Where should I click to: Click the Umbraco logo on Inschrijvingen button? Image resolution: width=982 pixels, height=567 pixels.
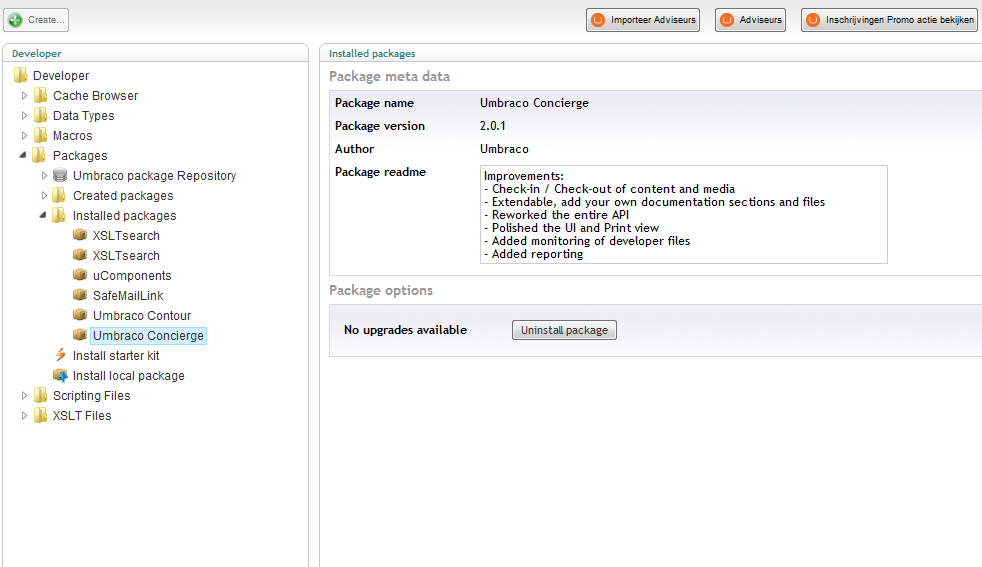813,20
